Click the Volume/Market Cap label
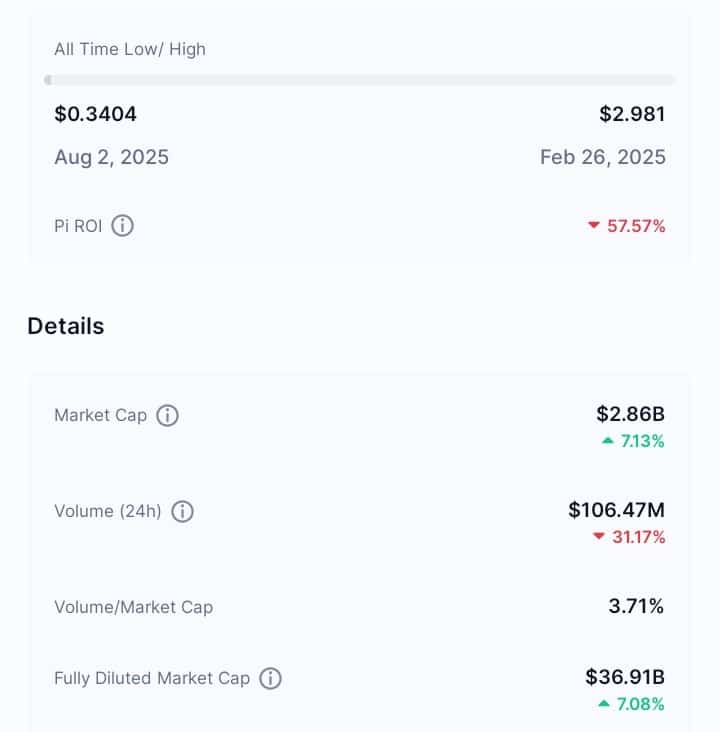Image resolution: width=720 pixels, height=732 pixels. click(134, 607)
